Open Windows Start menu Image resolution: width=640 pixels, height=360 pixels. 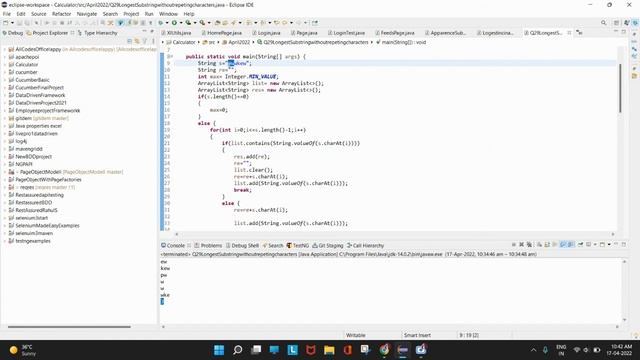[219, 350]
